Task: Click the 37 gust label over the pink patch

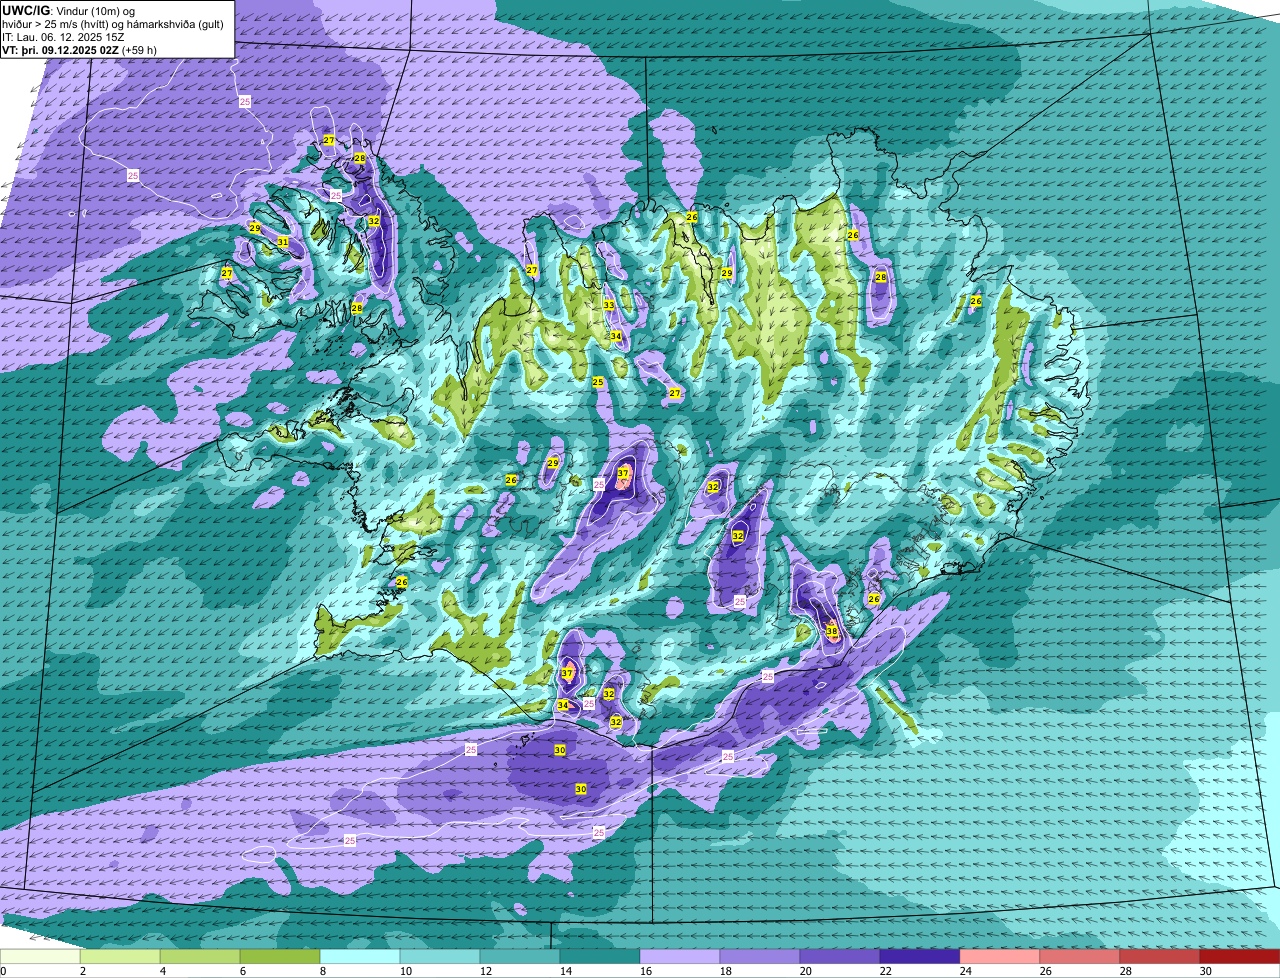Action: (623, 473)
